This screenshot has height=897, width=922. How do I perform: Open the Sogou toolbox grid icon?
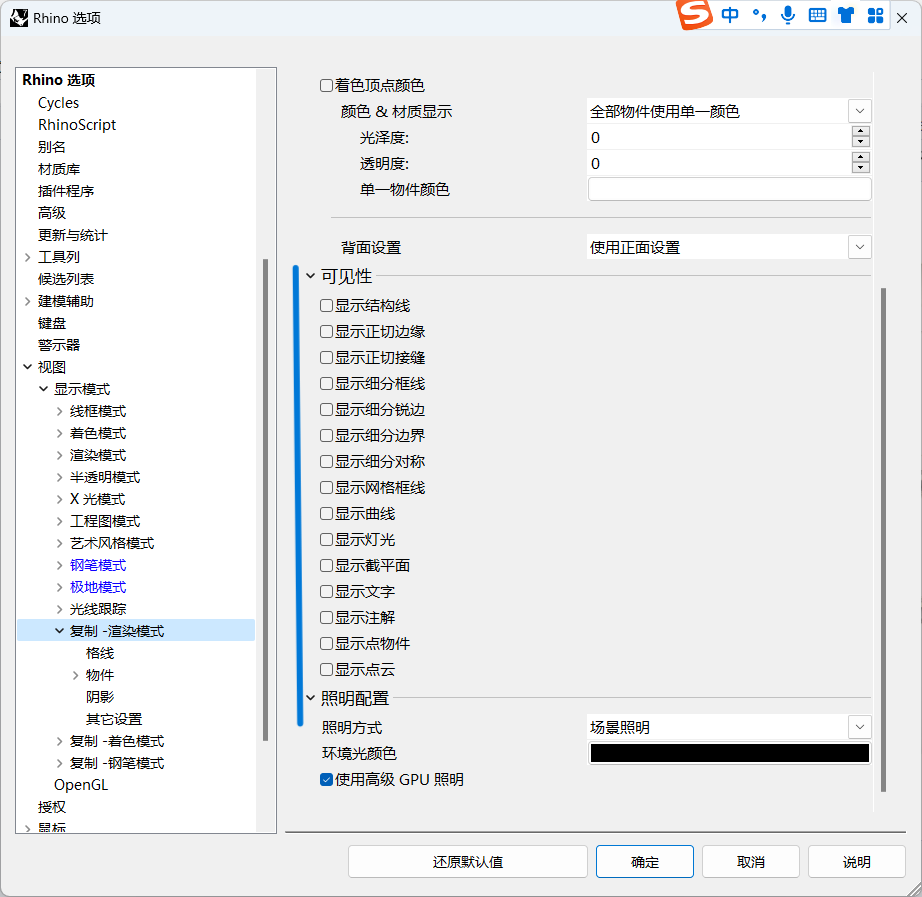point(876,15)
